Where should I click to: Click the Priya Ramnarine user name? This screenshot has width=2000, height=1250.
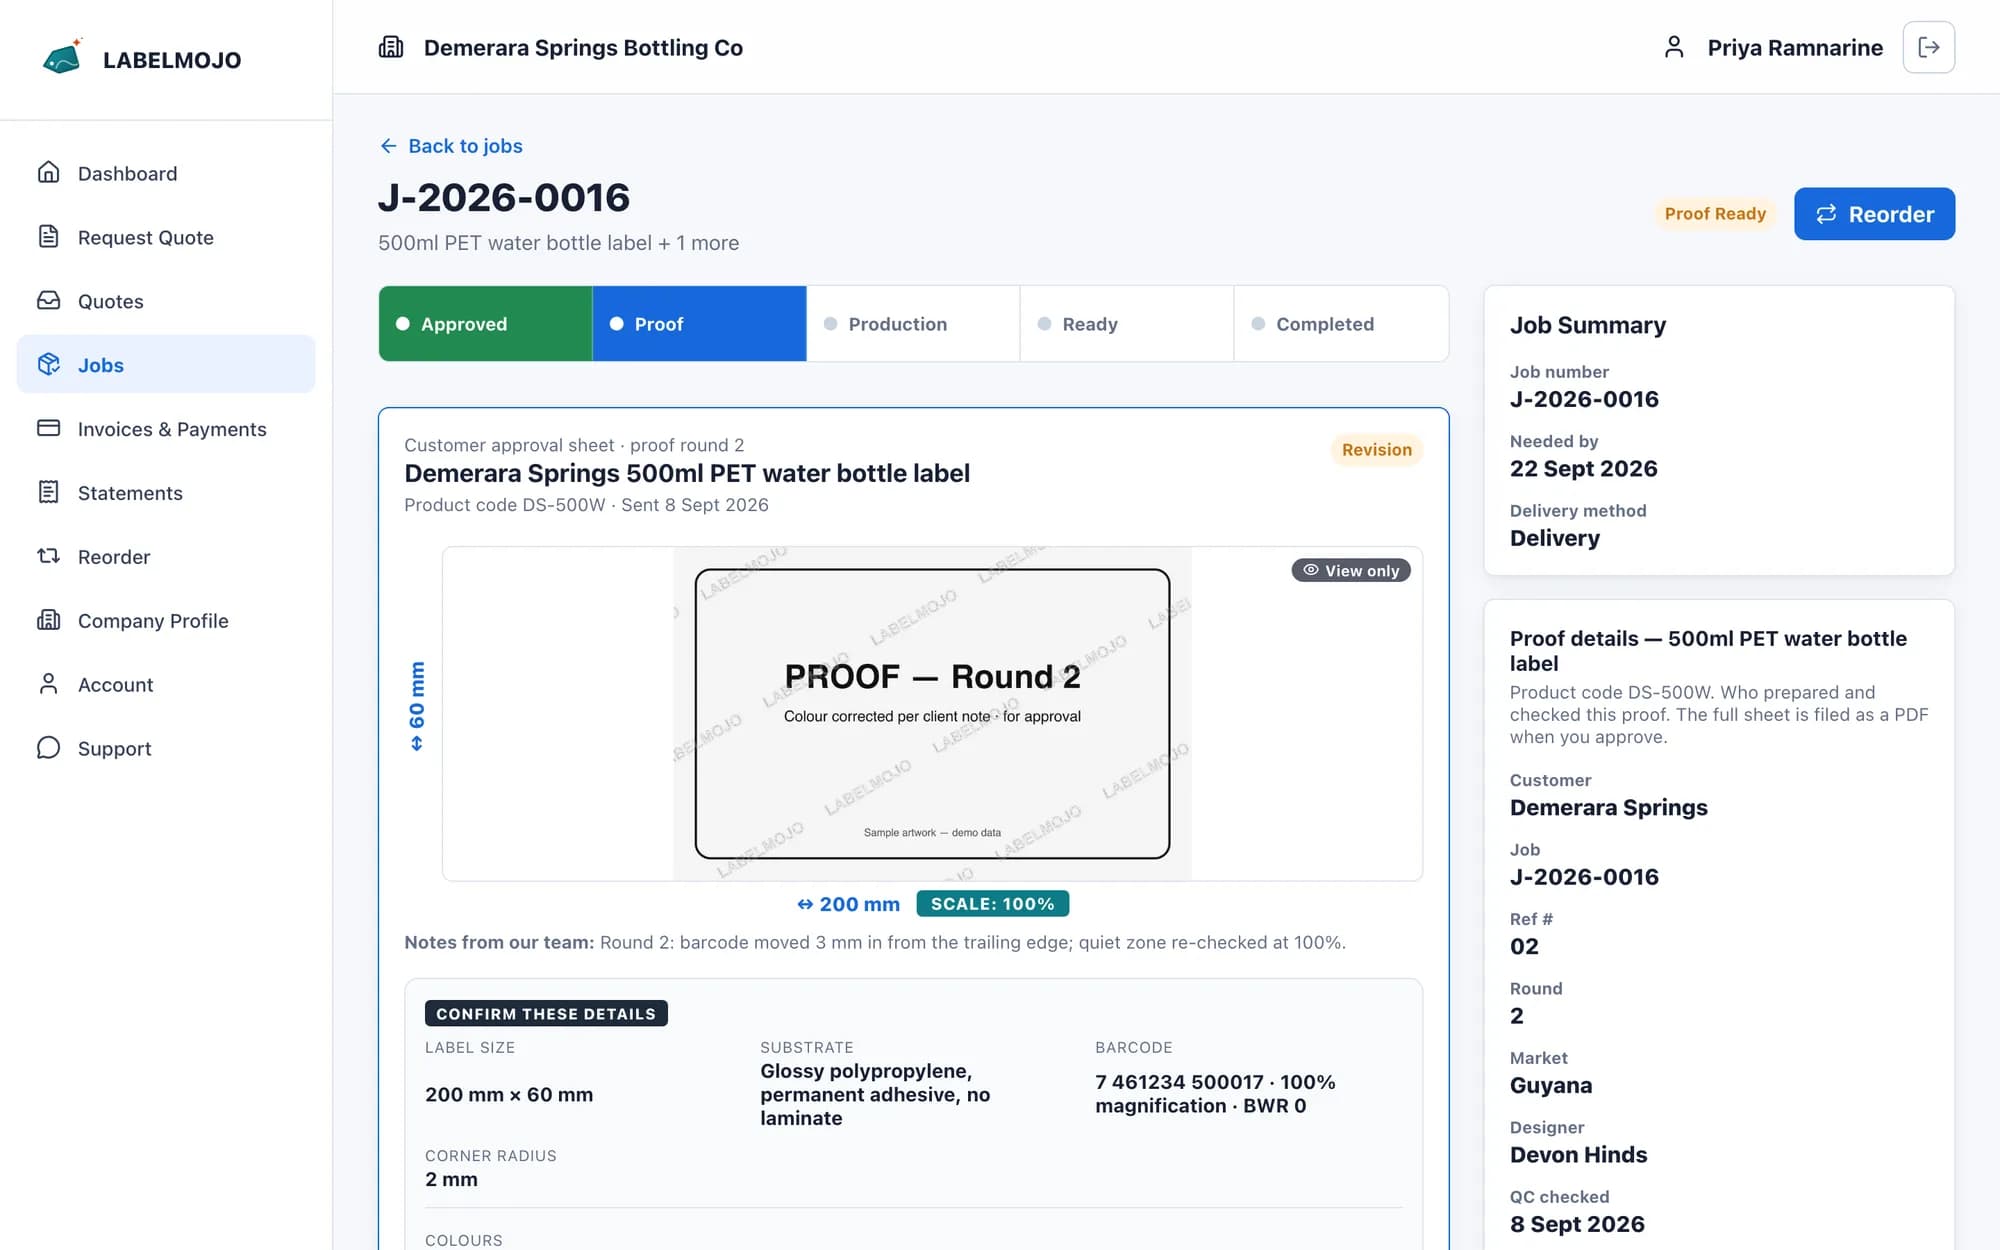point(1795,48)
